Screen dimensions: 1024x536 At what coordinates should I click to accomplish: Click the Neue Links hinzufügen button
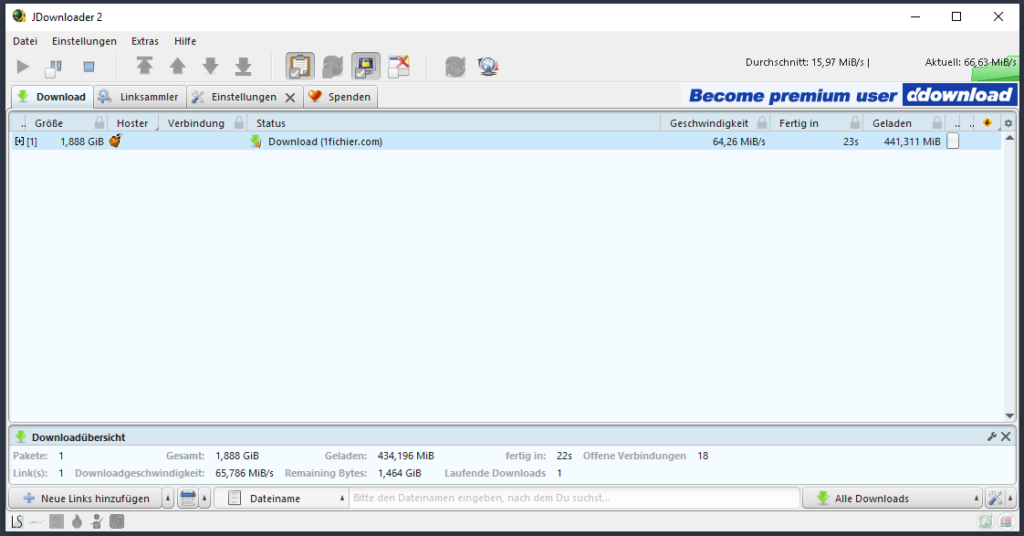coord(86,498)
